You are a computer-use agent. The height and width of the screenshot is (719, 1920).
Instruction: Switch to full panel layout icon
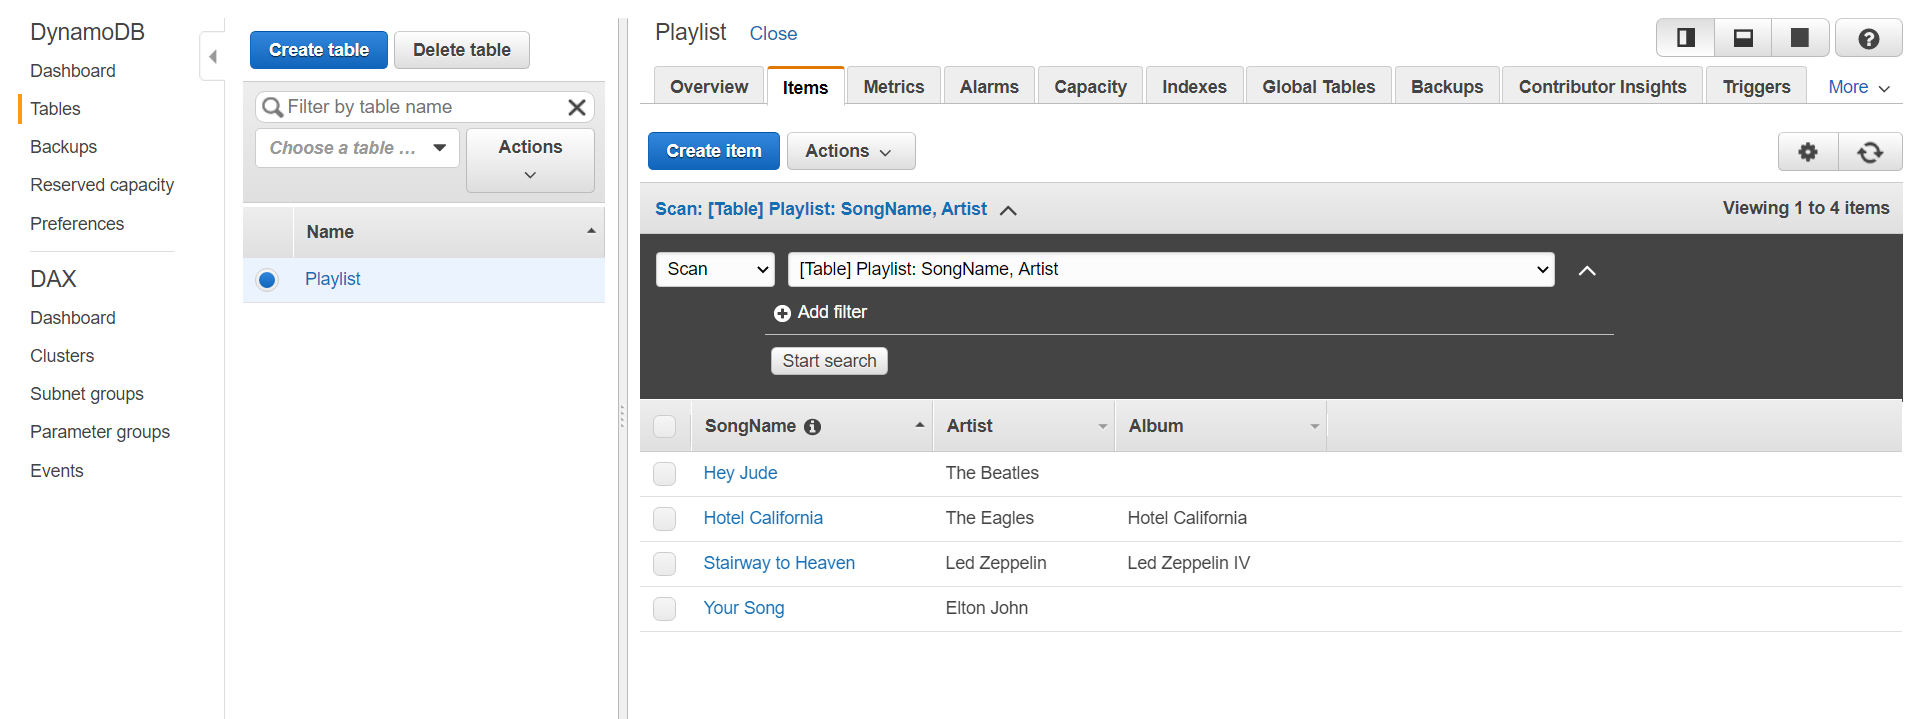coord(1800,38)
